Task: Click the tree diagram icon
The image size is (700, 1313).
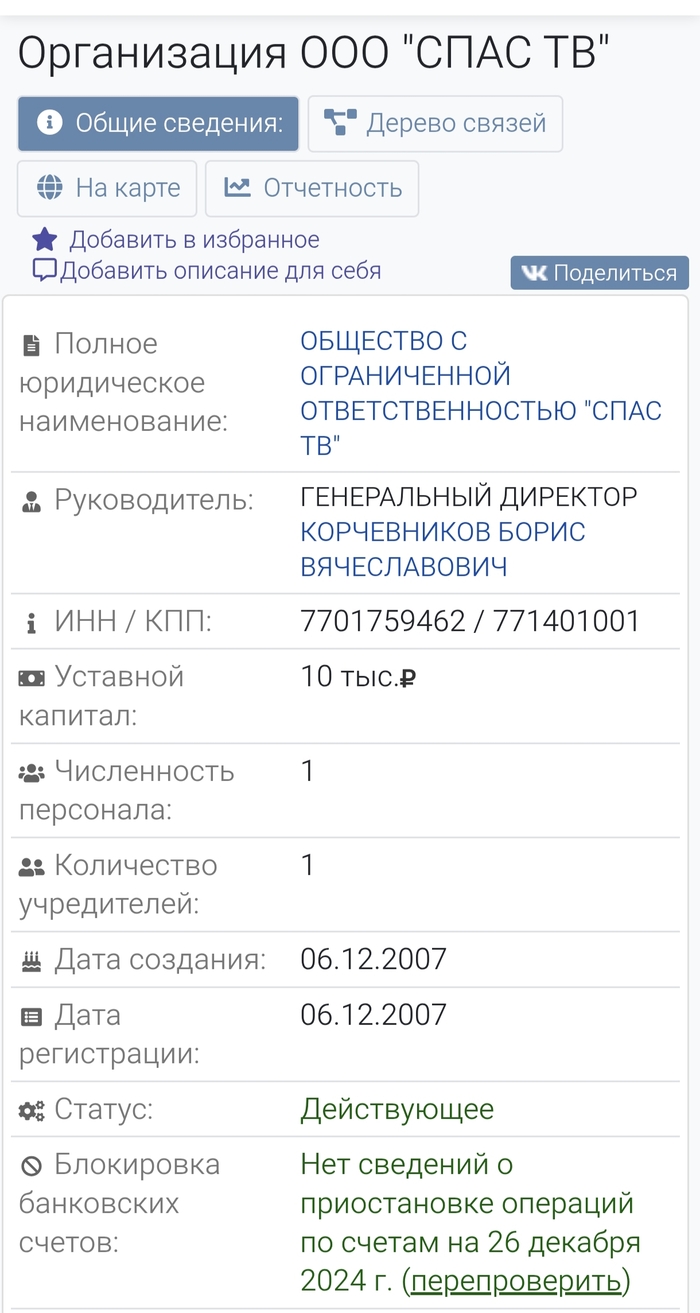Action: [340, 124]
